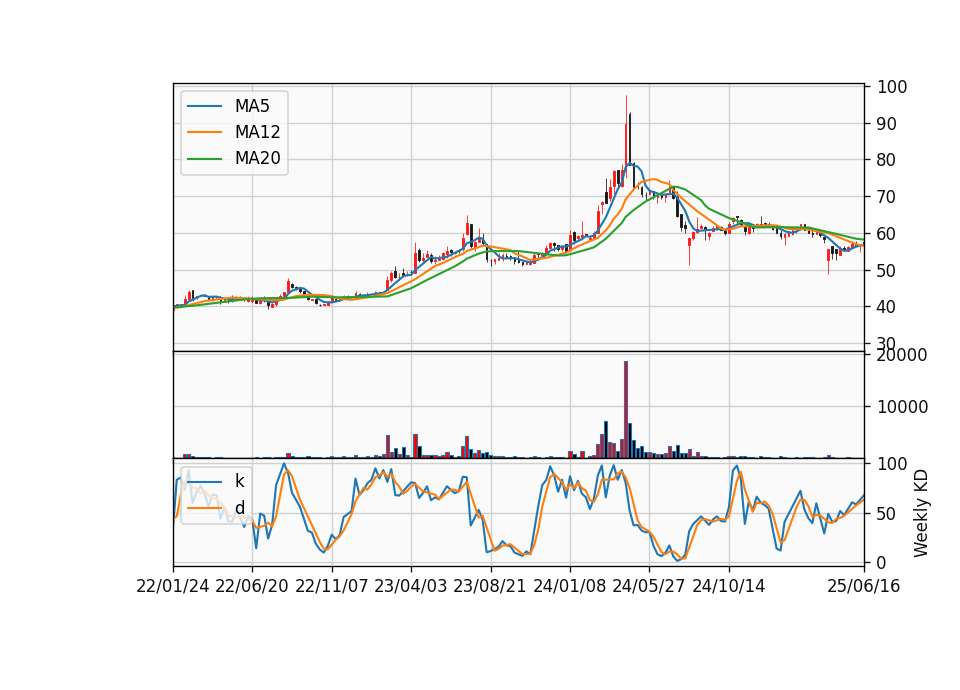Click the 22/11/07 date tick label
Screen dimensions: 960x690
[332, 586]
